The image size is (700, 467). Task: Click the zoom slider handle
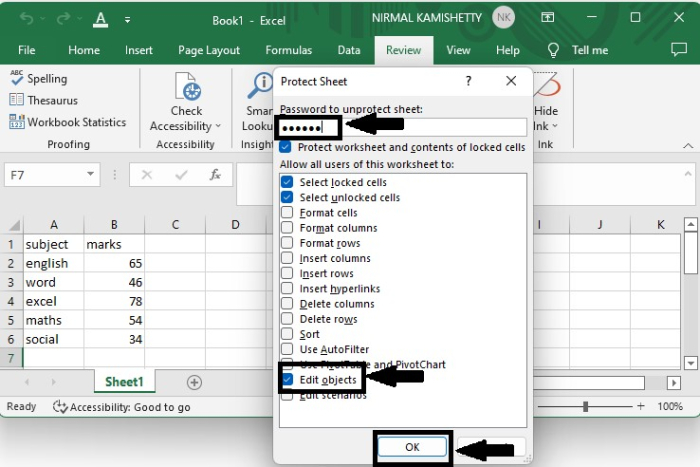[585, 406]
